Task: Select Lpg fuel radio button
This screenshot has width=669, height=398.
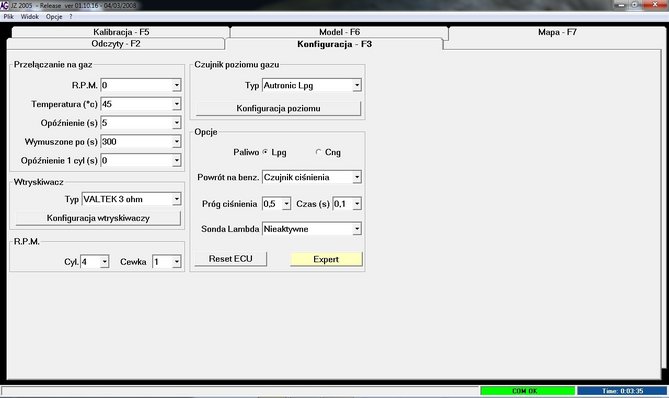Action: [265, 152]
